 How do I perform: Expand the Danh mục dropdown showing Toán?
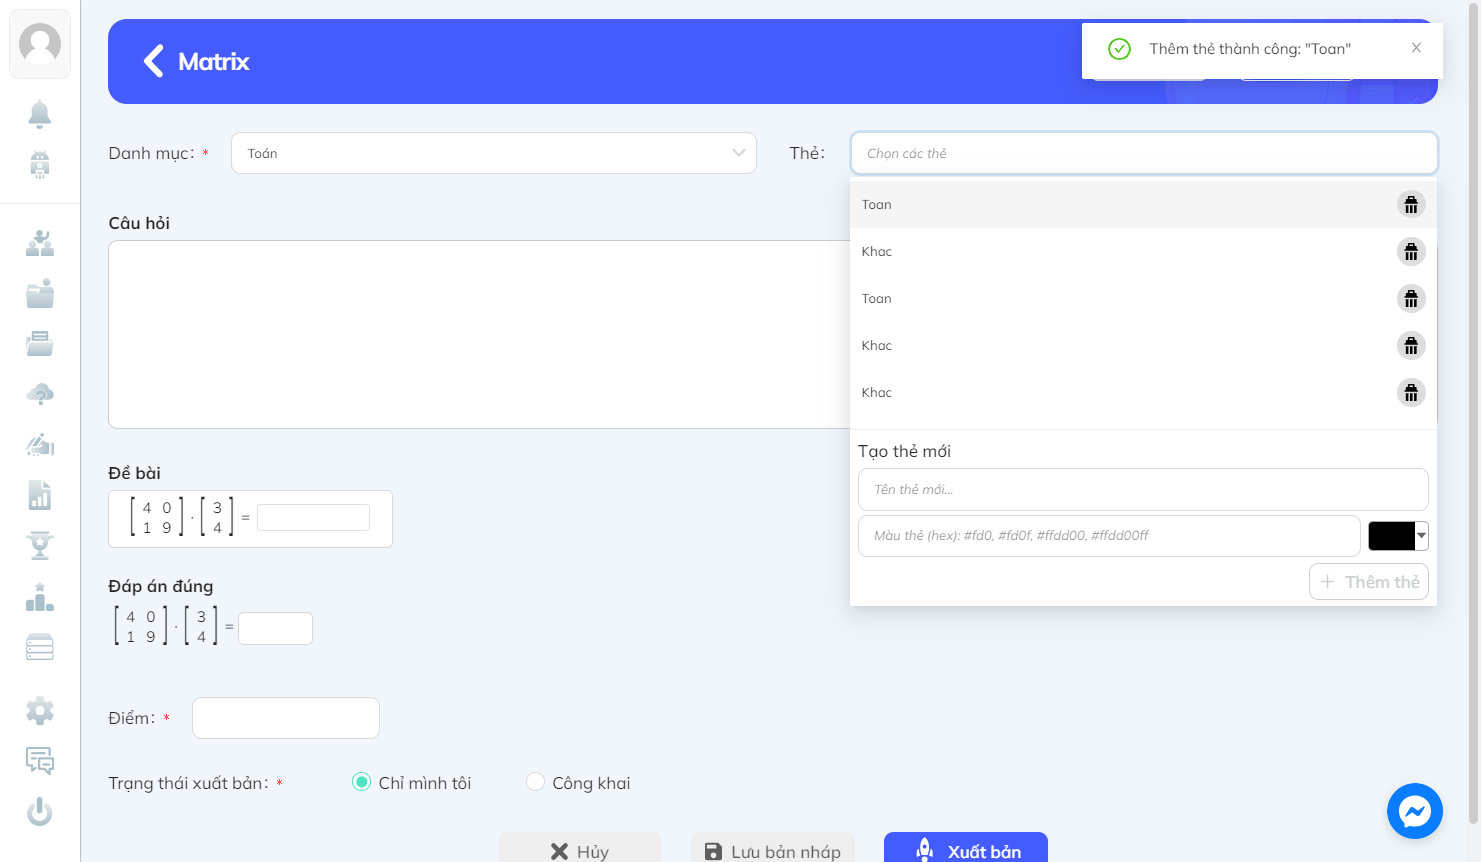pyautogui.click(x=494, y=153)
